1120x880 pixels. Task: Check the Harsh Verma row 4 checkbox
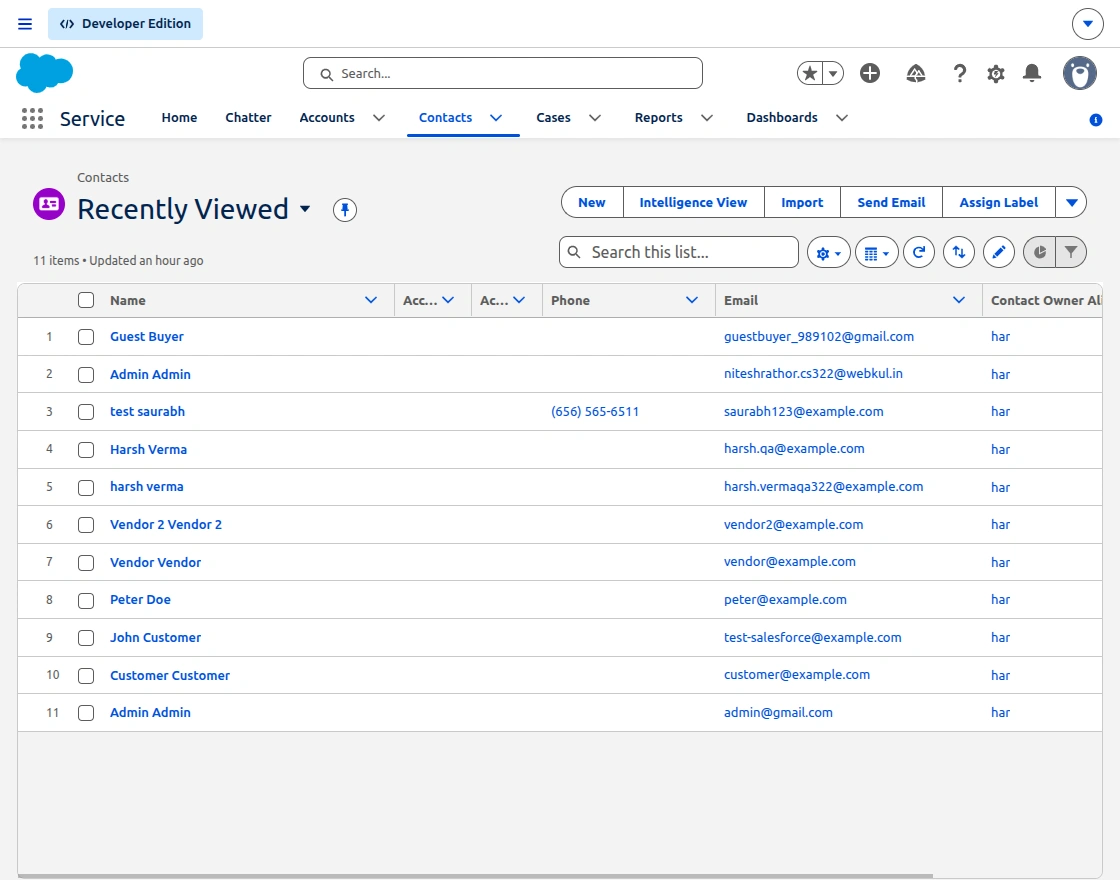pos(86,450)
